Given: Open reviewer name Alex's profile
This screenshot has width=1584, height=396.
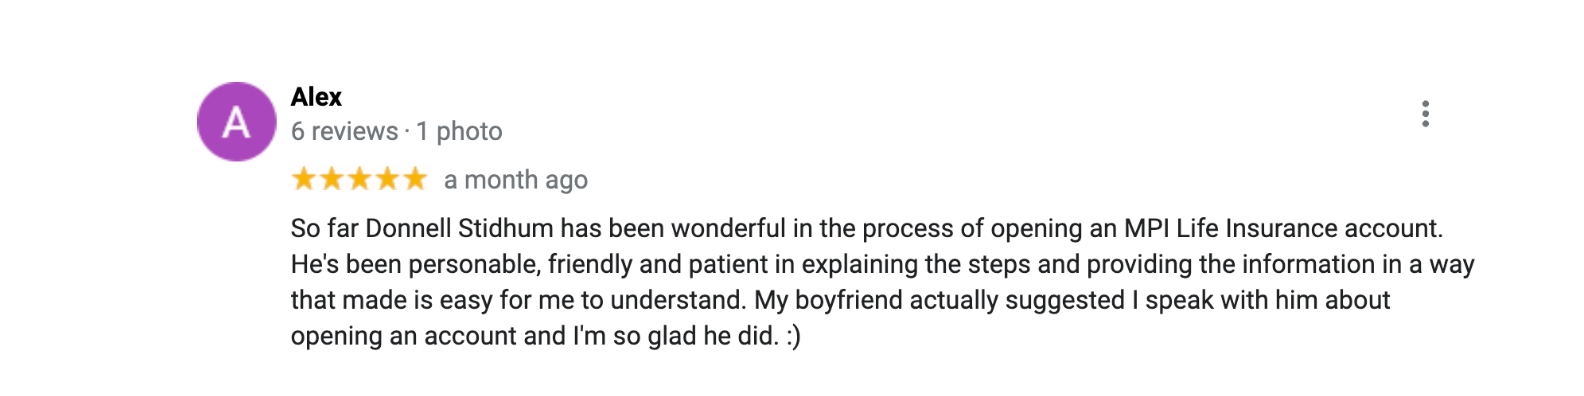Looking at the screenshot, I should pos(316,97).
